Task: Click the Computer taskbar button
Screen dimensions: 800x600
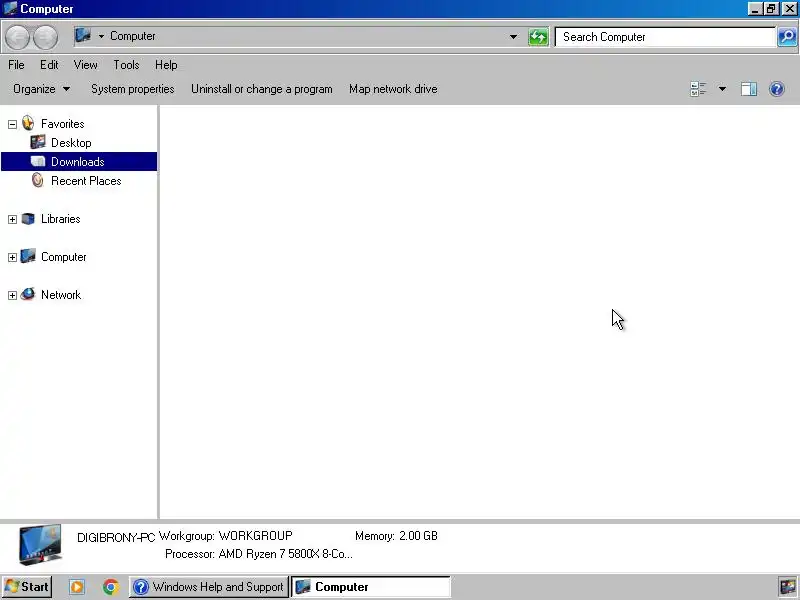Action: pyautogui.click(x=371, y=587)
